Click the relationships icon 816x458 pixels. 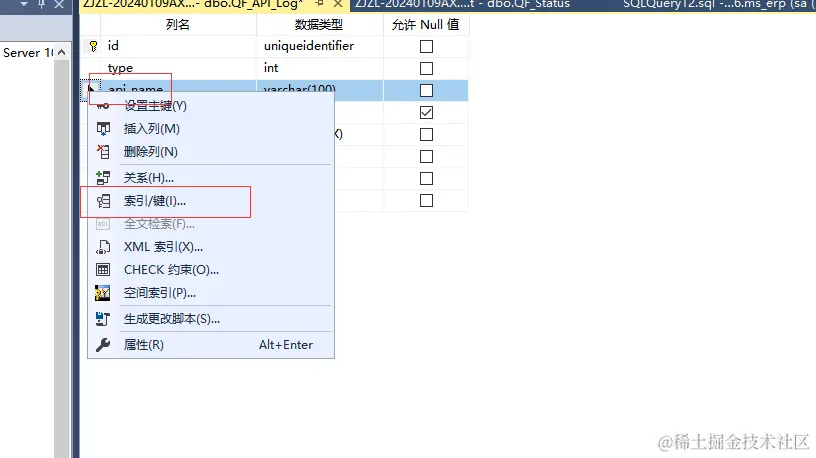pos(103,178)
